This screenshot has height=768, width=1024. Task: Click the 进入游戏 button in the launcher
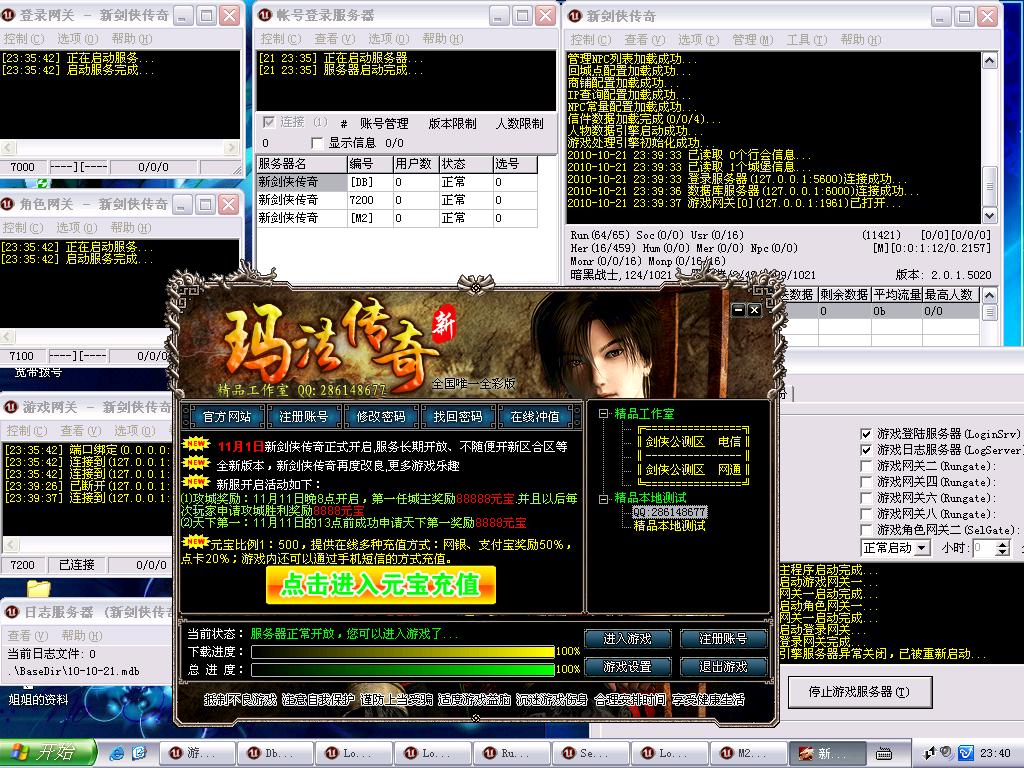point(628,638)
